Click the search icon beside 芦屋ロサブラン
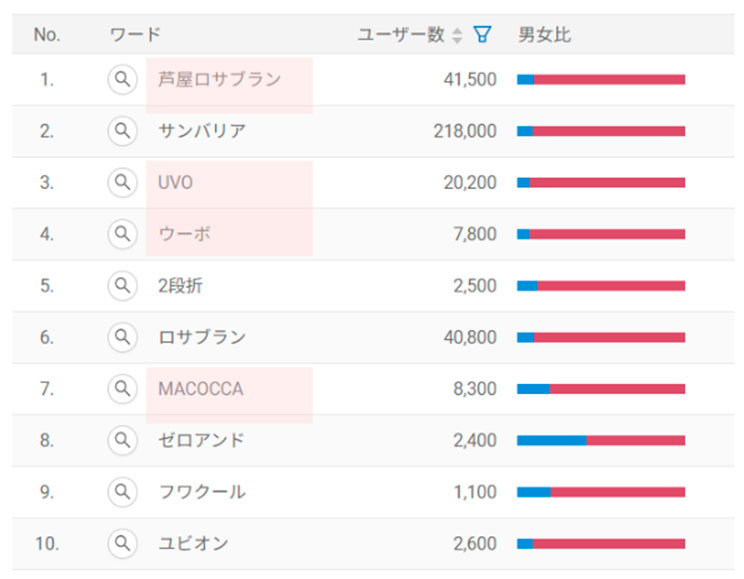Viewport: 744px width, 579px height. pos(122,80)
